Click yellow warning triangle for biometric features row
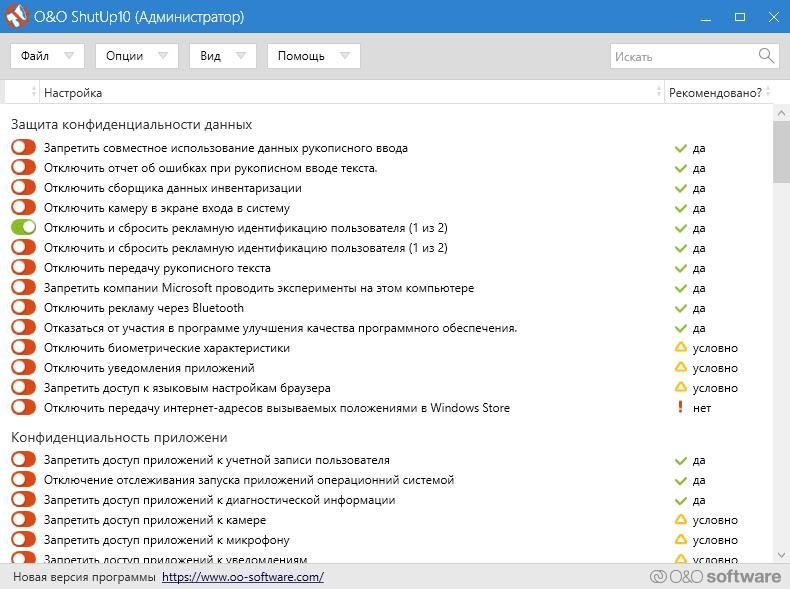This screenshot has width=790, height=589. point(681,347)
